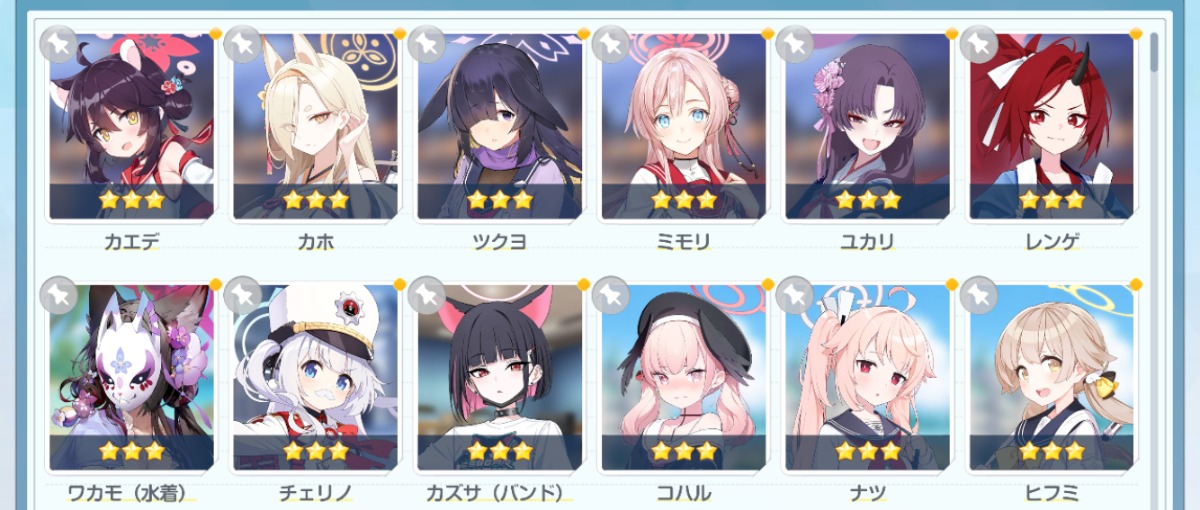Click pin icon on カズサ（バンド） portrait
Image resolution: width=1200 pixels, height=510 pixels.
[426, 295]
